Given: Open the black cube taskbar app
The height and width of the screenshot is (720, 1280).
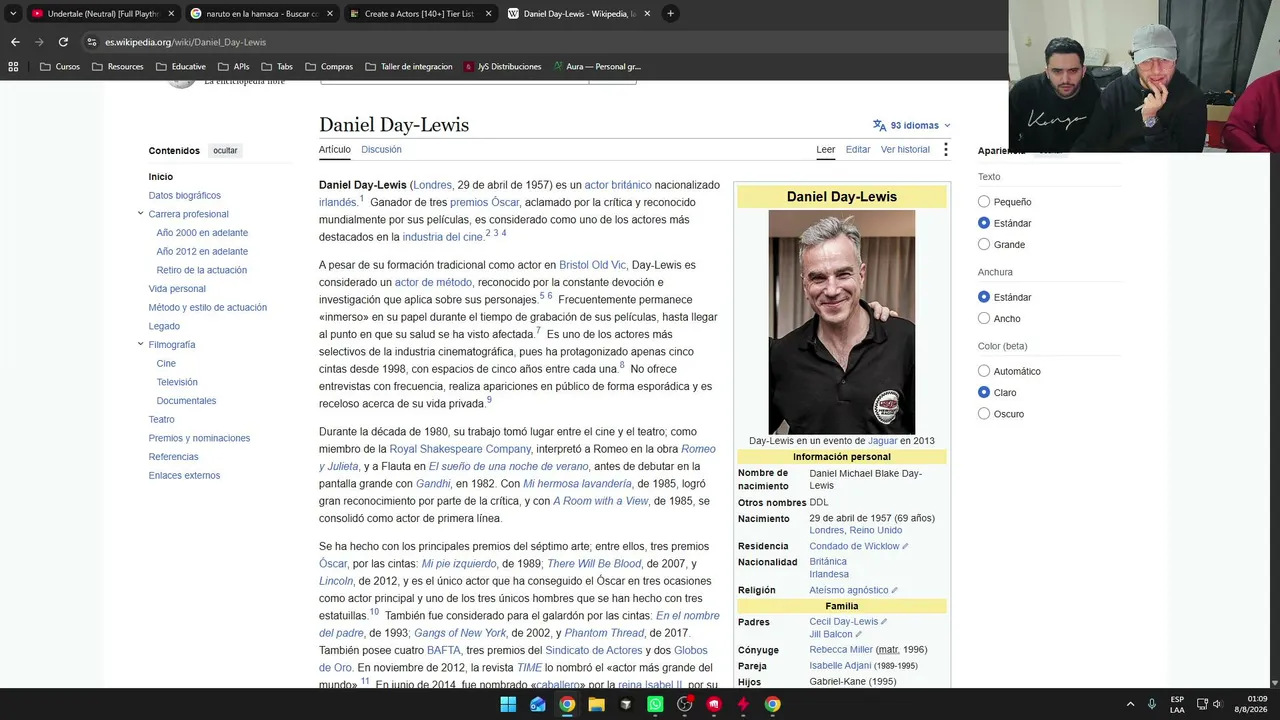Looking at the screenshot, I should point(626,704).
